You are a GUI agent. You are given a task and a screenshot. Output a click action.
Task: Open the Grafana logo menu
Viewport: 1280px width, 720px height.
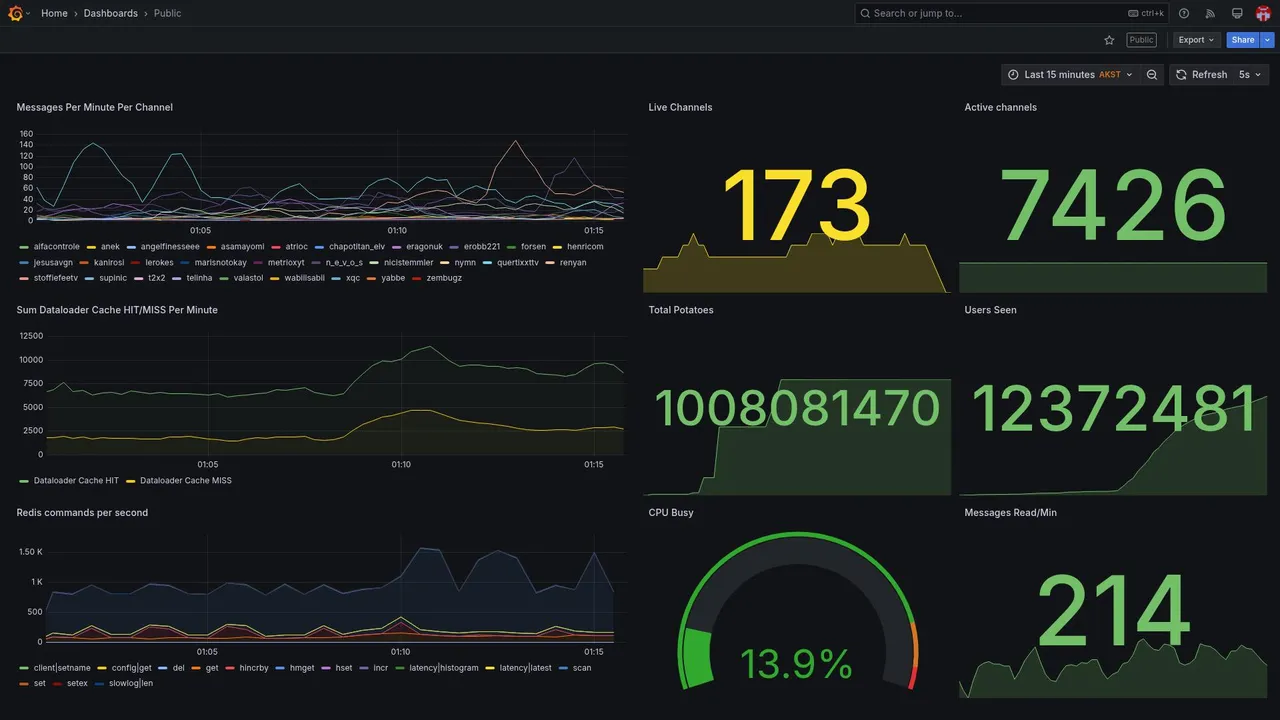(x=15, y=13)
